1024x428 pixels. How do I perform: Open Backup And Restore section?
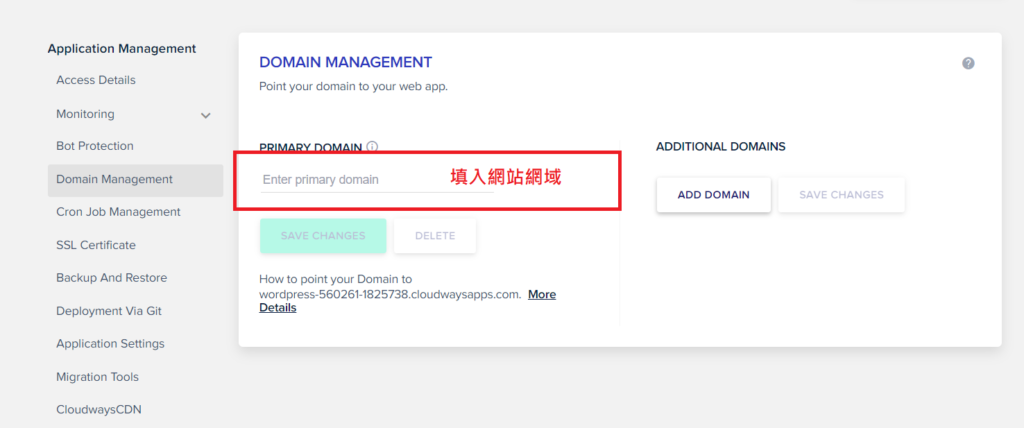click(x=111, y=278)
